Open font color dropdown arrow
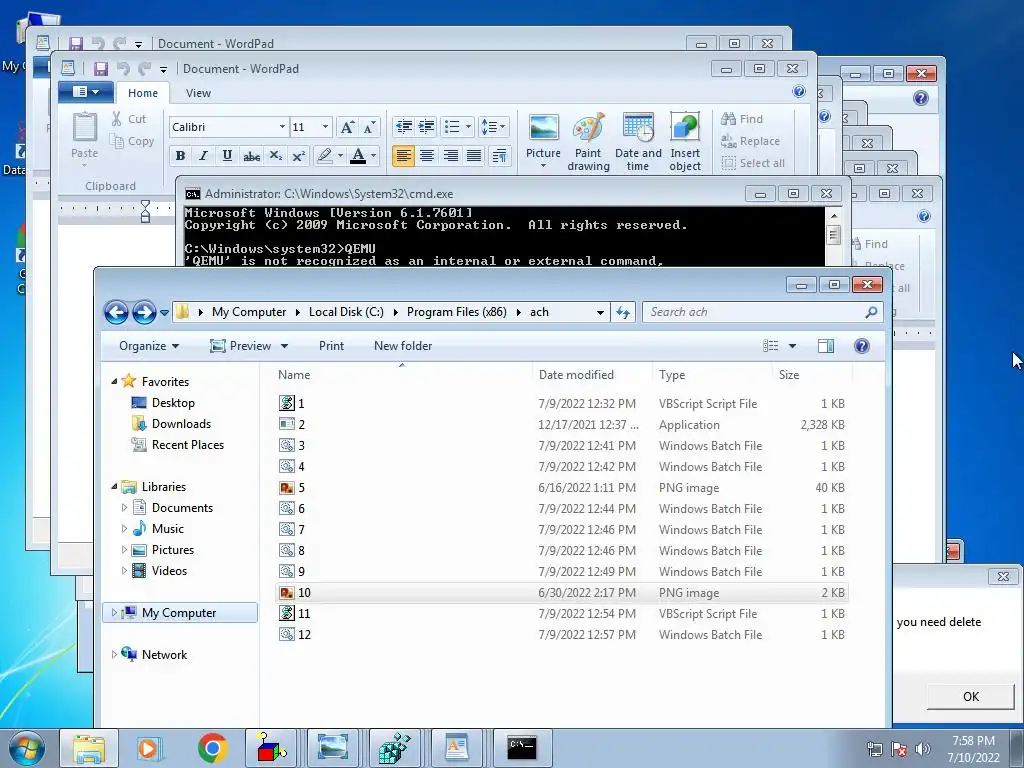Viewport: 1024px width, 768px height. (374, 155)
